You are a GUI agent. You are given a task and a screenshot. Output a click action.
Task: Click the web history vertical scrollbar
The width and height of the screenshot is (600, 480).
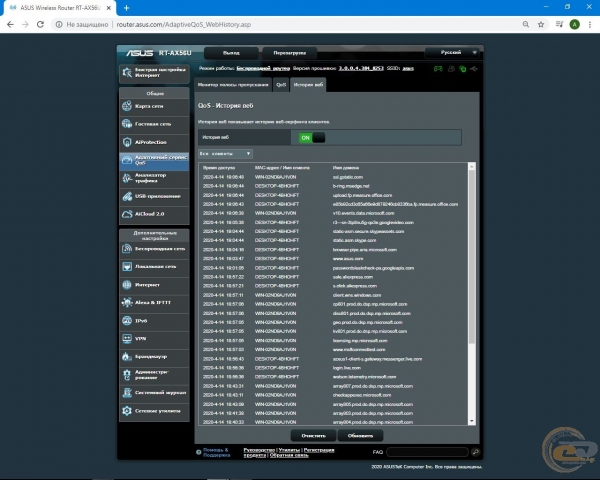472,256
